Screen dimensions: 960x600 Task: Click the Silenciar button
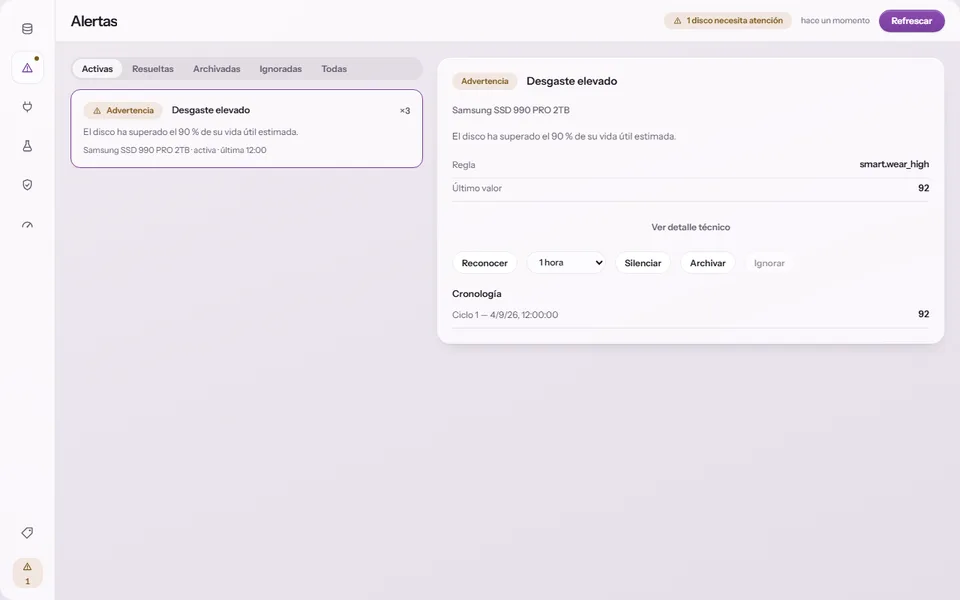(642, 263)
